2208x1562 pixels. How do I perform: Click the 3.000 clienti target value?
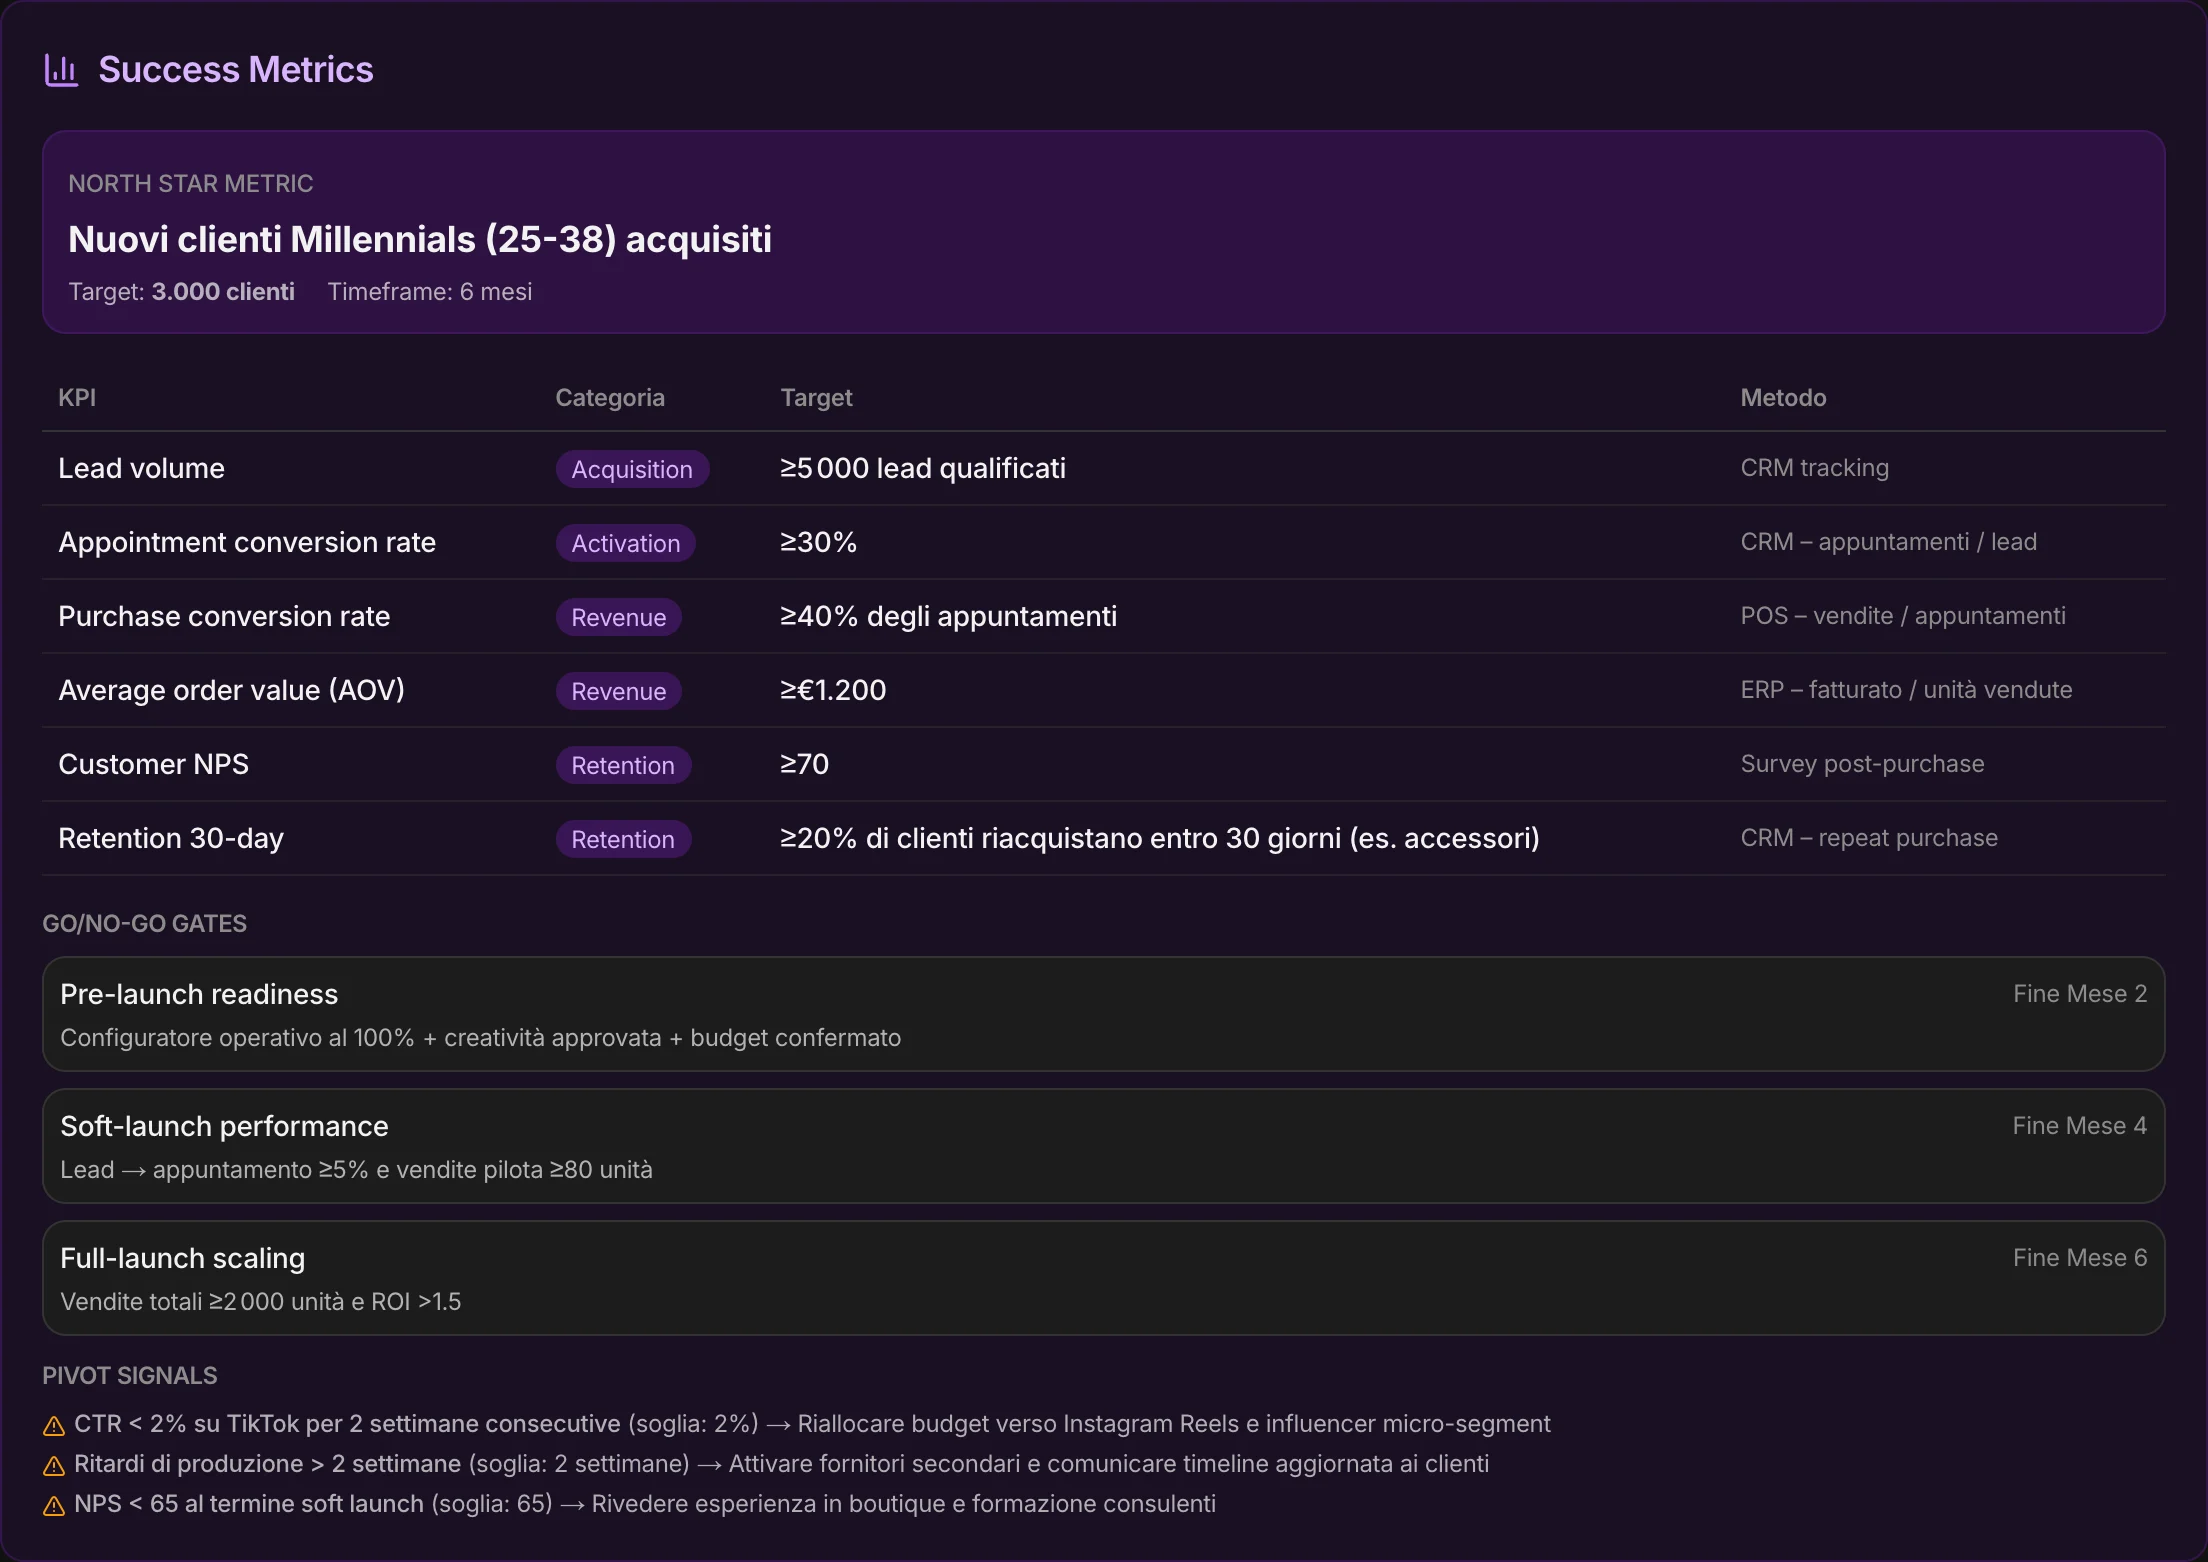223,292
